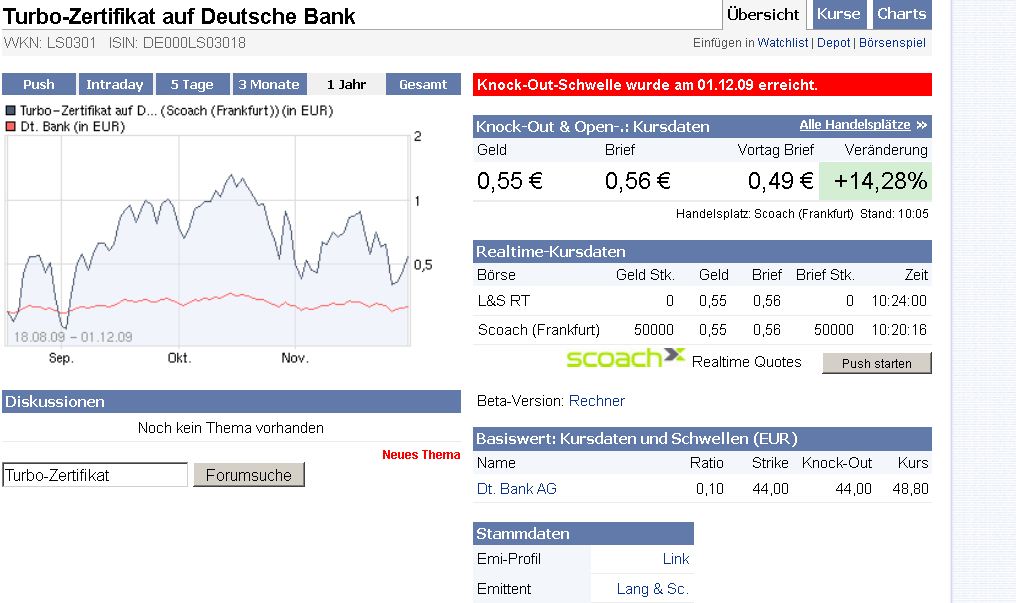The width and height of the screenshot is (1016, 603).
Task: Open the Übersicht tab
Action: (x=764, y=14)
